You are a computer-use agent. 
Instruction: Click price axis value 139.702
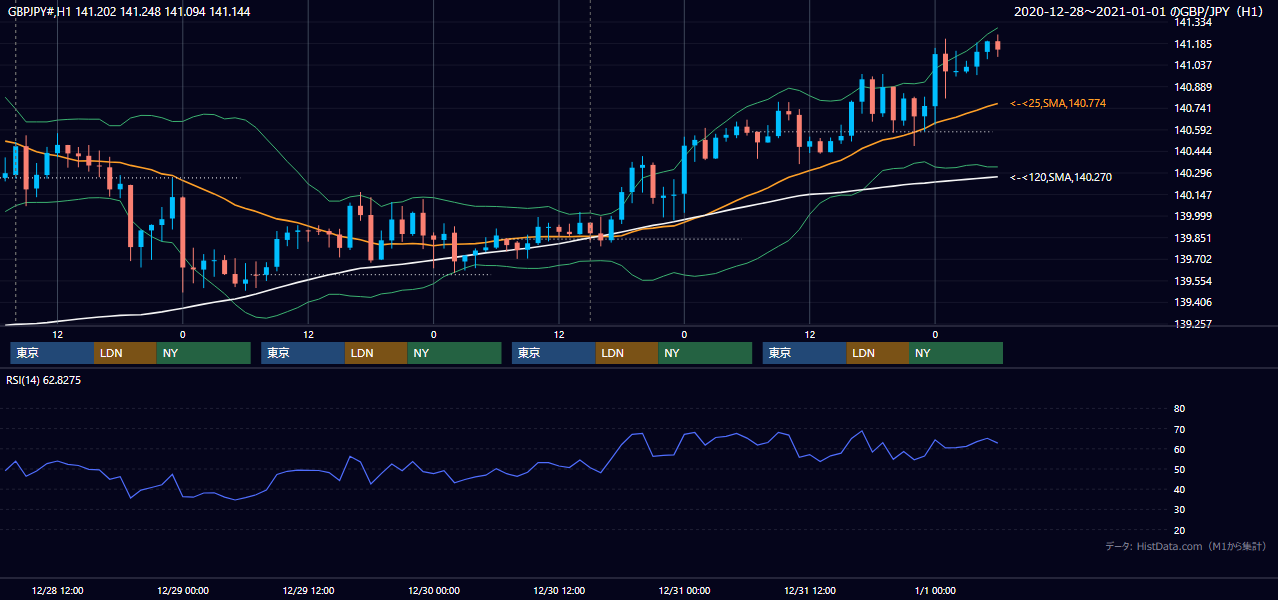pos(1194,259)
